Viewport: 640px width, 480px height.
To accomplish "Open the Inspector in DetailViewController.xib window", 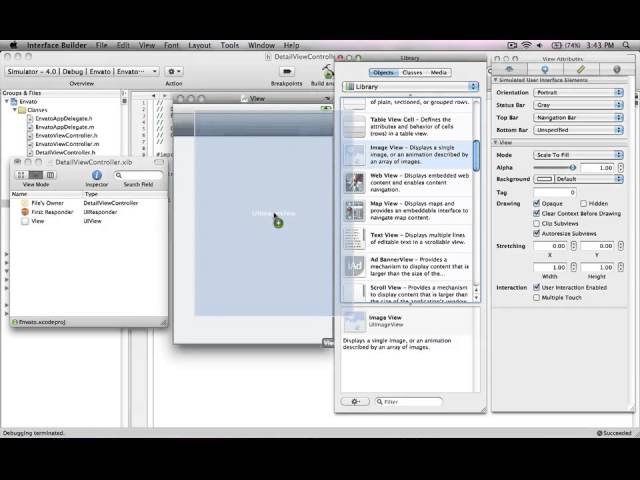I will 97,175.
